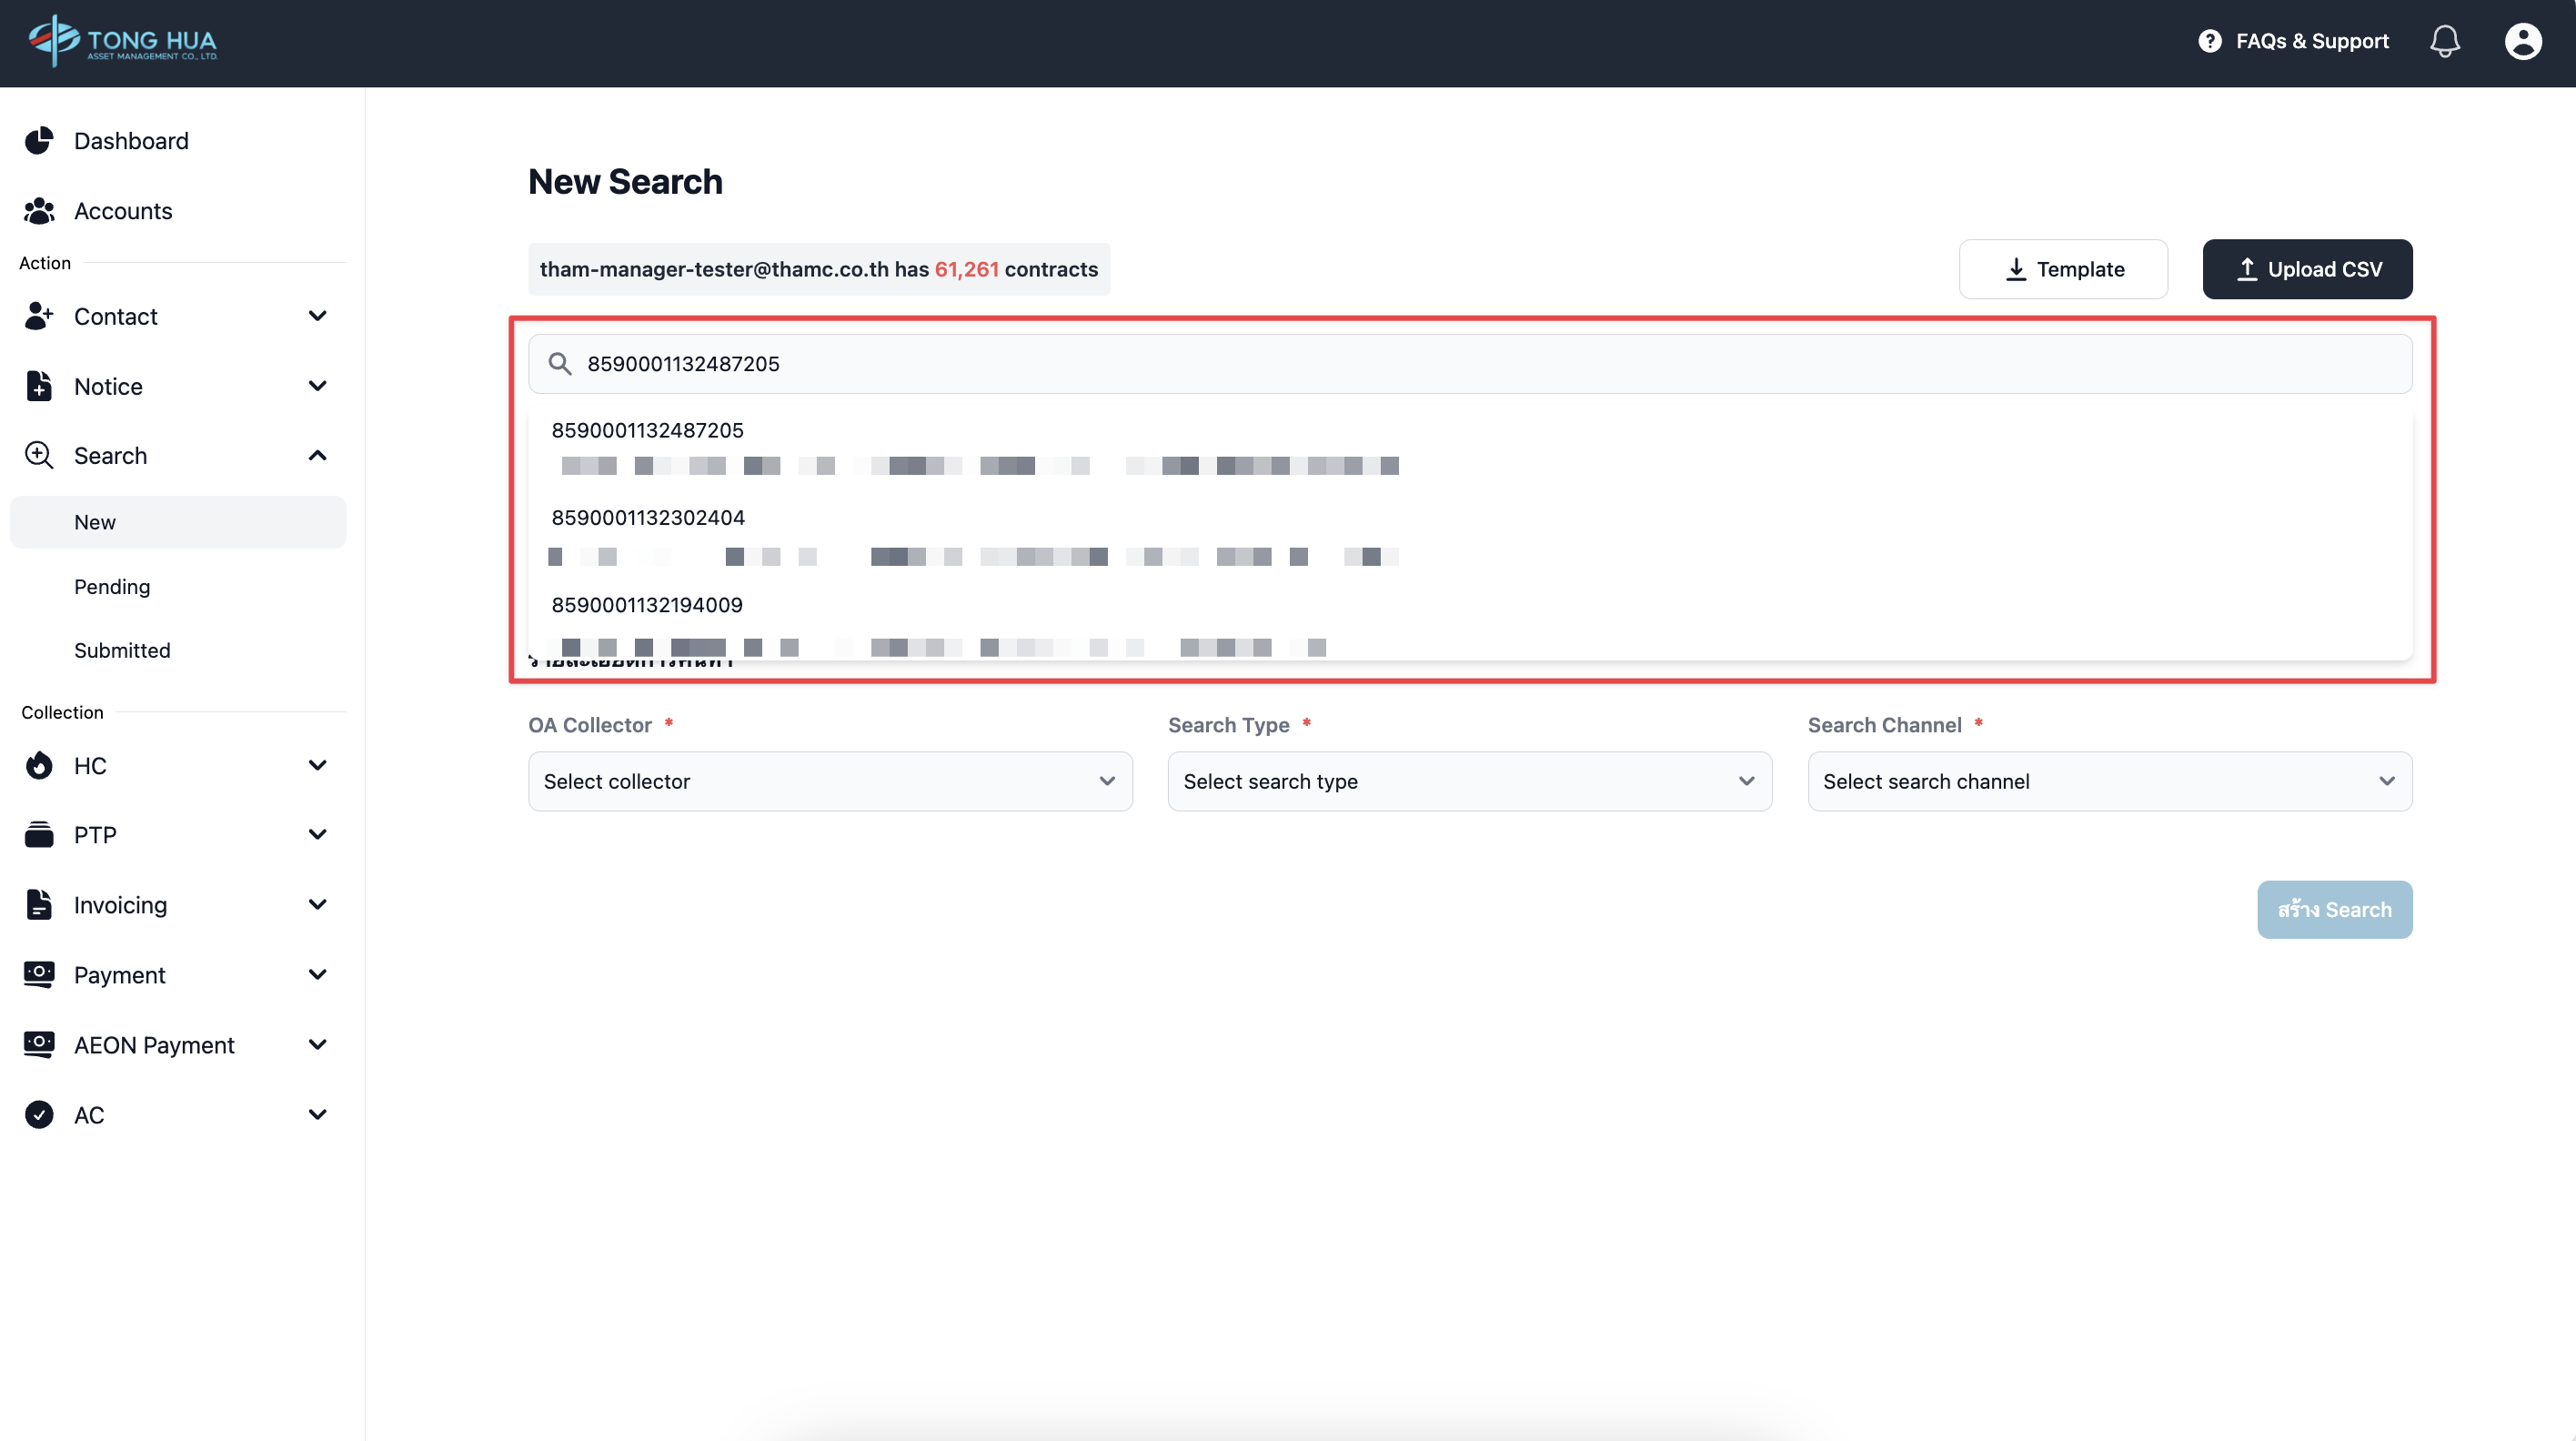Click the AC checkmark circle icon
Viewport: 2576px width, 1441px height.
39,1115
